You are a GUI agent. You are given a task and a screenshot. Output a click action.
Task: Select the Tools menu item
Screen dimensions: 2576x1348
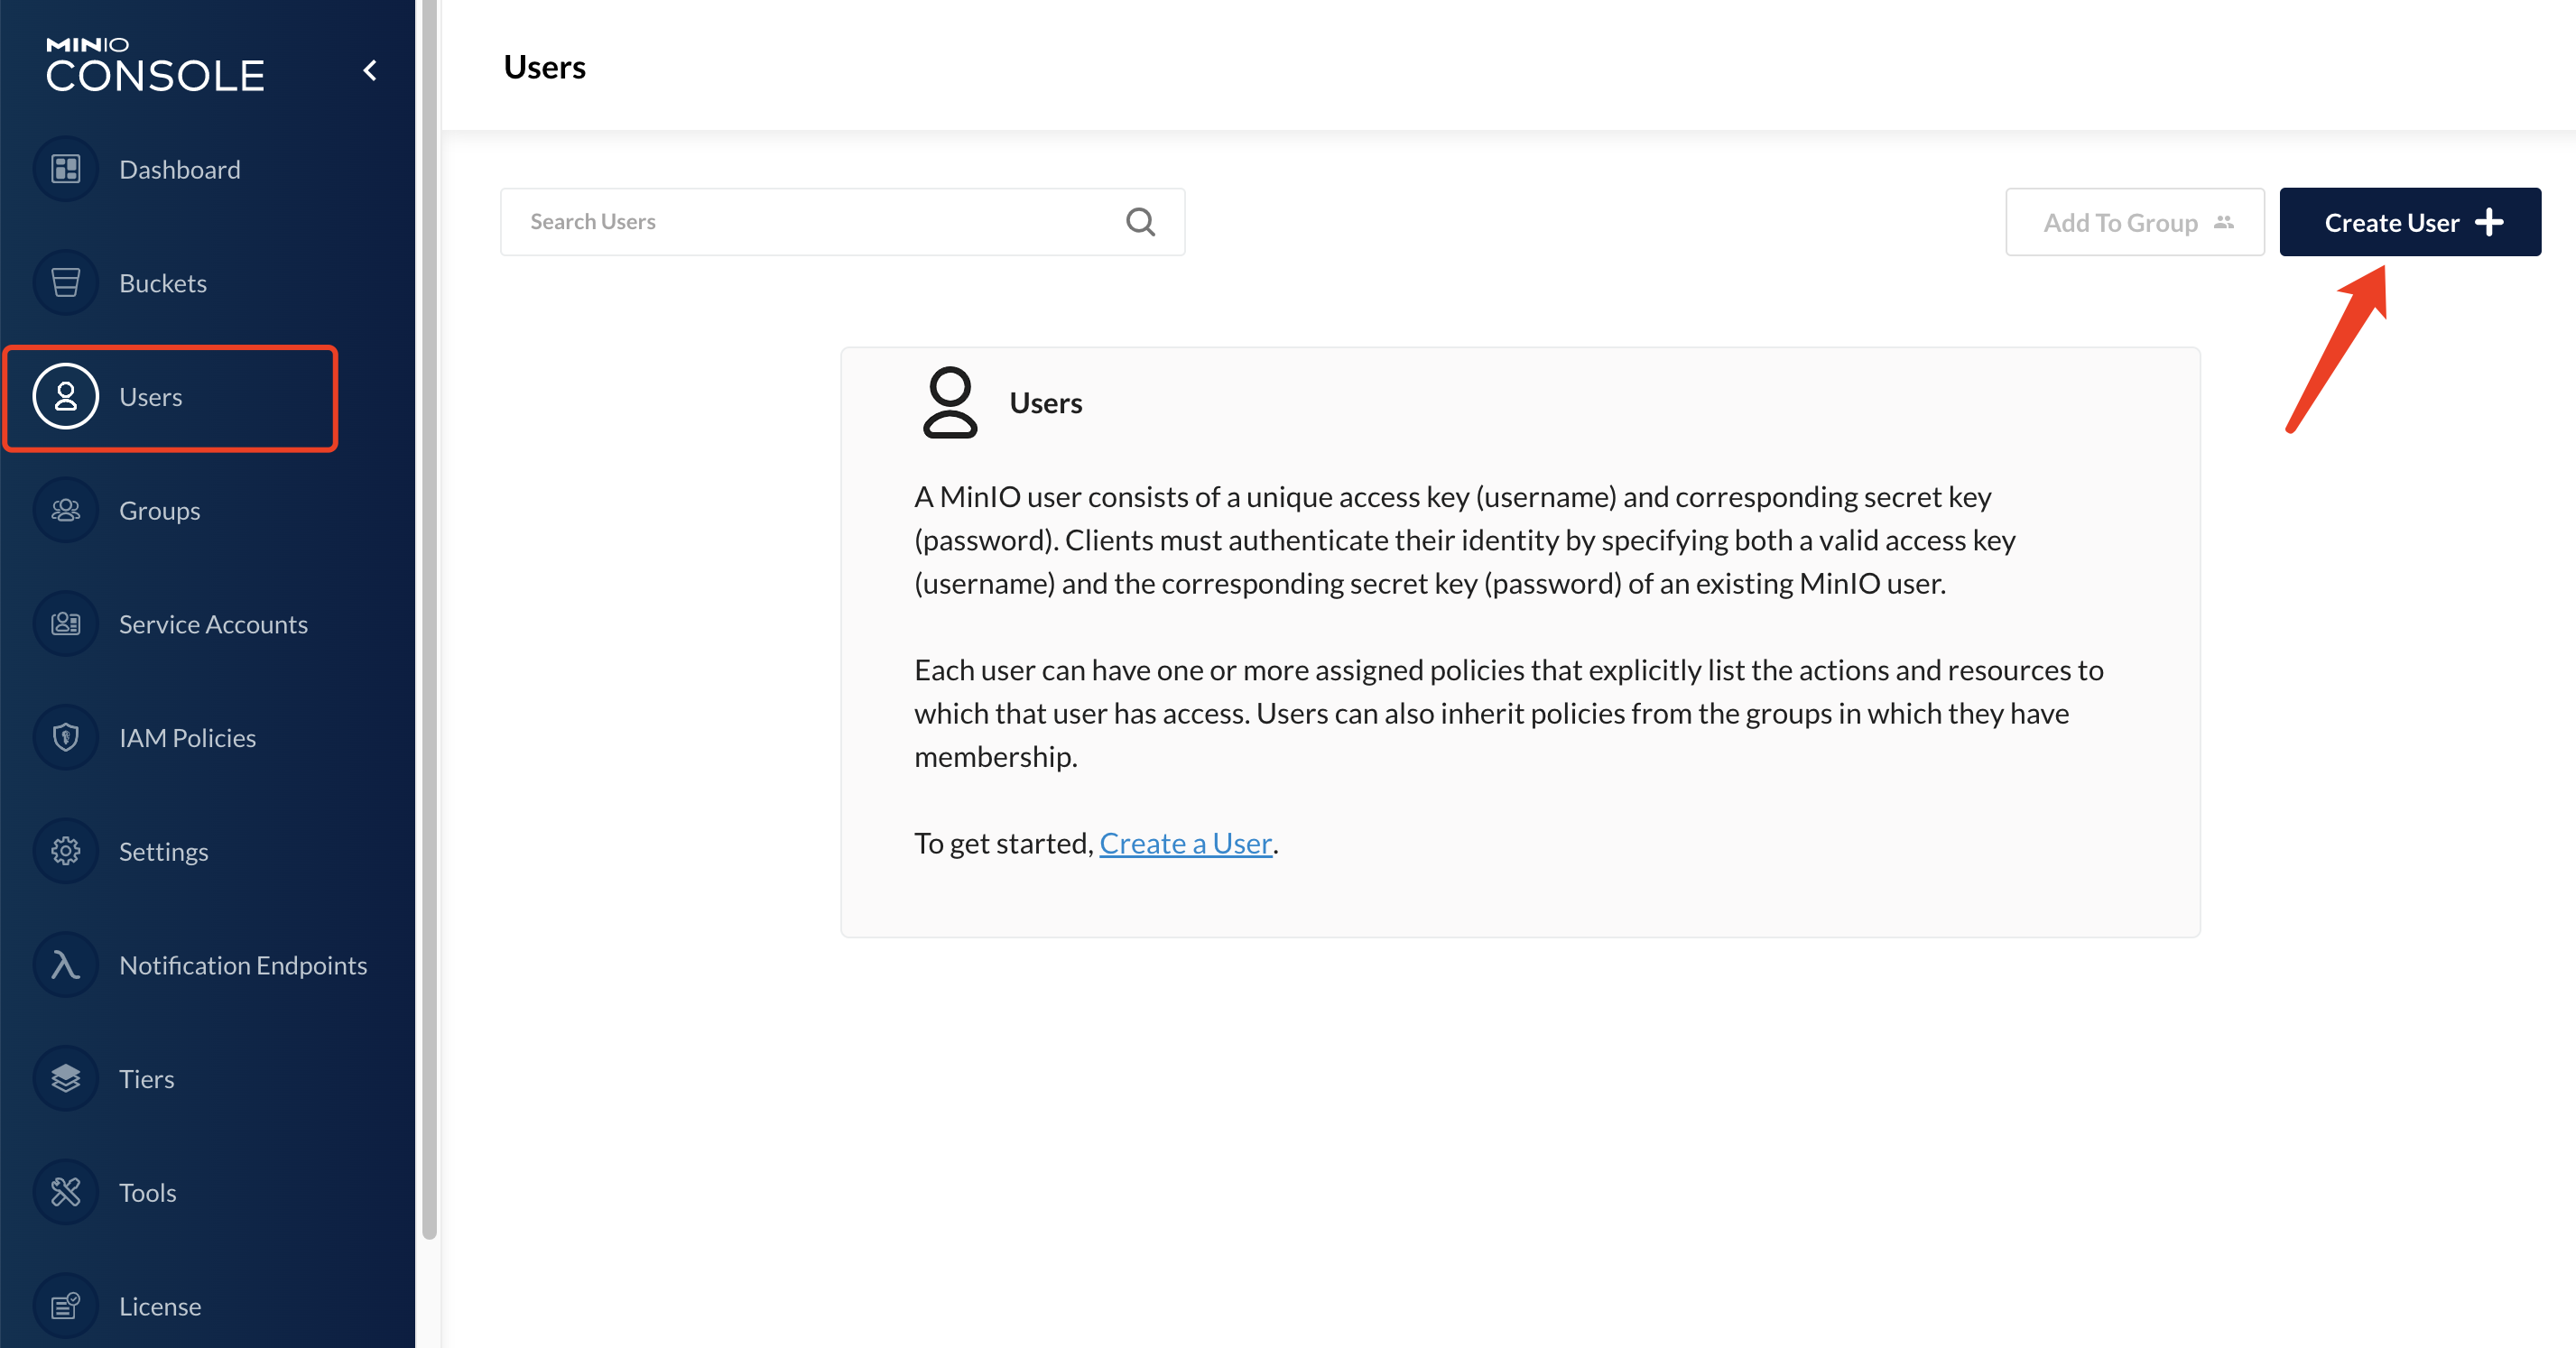[x=146, y=1191]
